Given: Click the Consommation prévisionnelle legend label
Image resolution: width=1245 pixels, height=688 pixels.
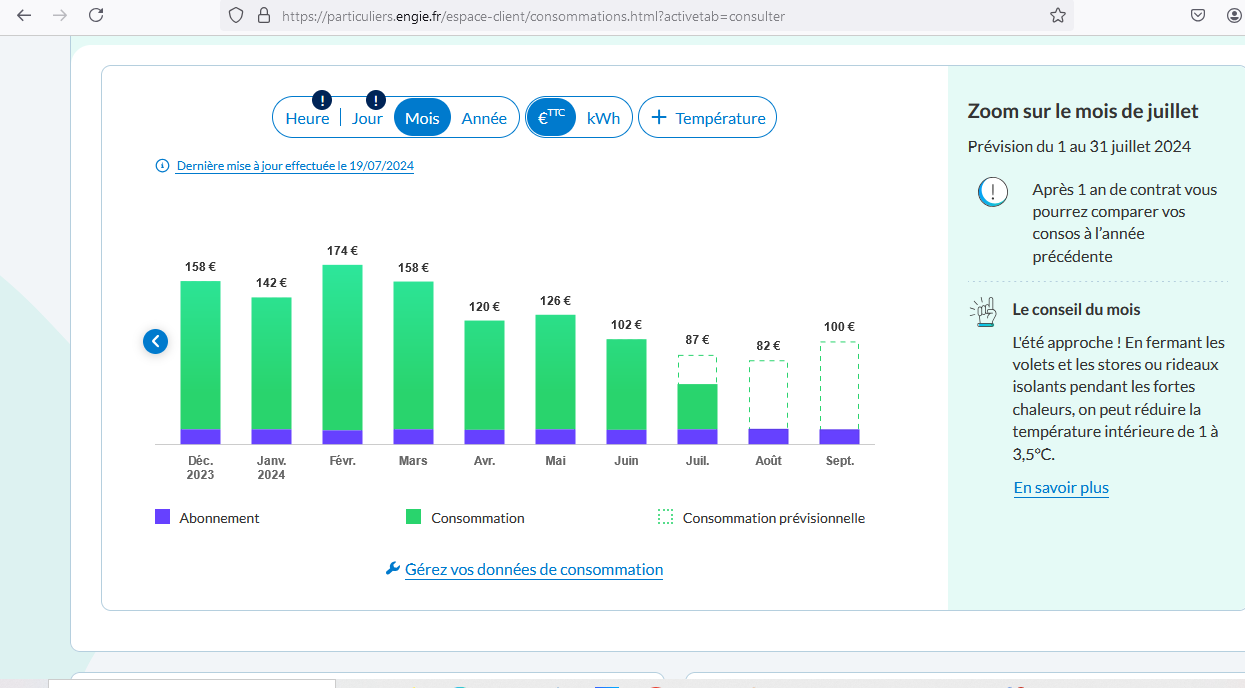Looking at the screenshot, I should point(774,518).
